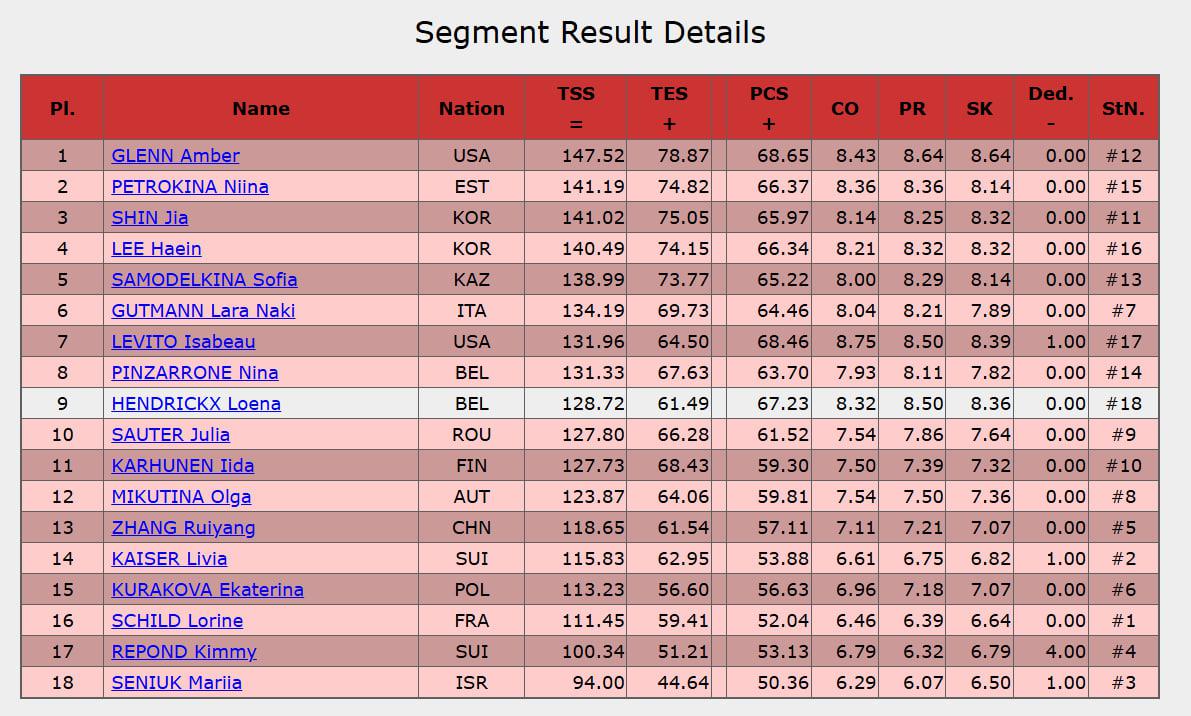Screen dimensions: 1191x716
Task: Open SAMODELKINA Sofia's link
Action: point(204,280)
